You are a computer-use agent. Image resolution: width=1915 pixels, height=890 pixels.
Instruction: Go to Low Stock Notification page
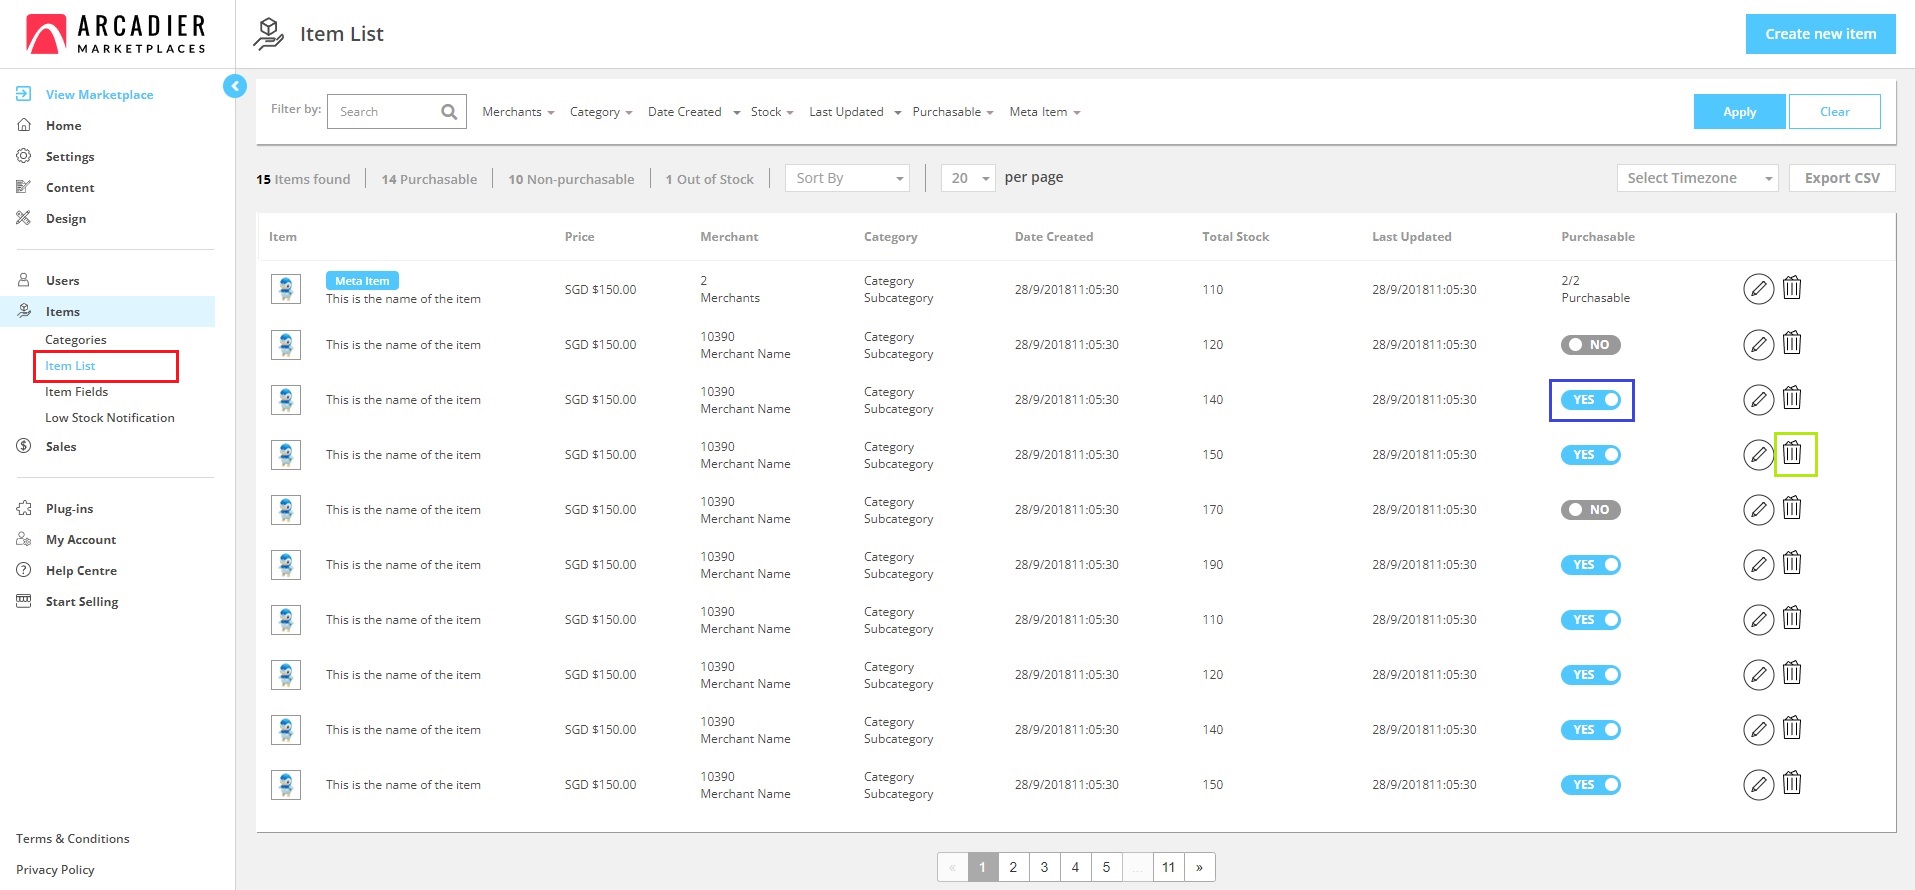110,418
